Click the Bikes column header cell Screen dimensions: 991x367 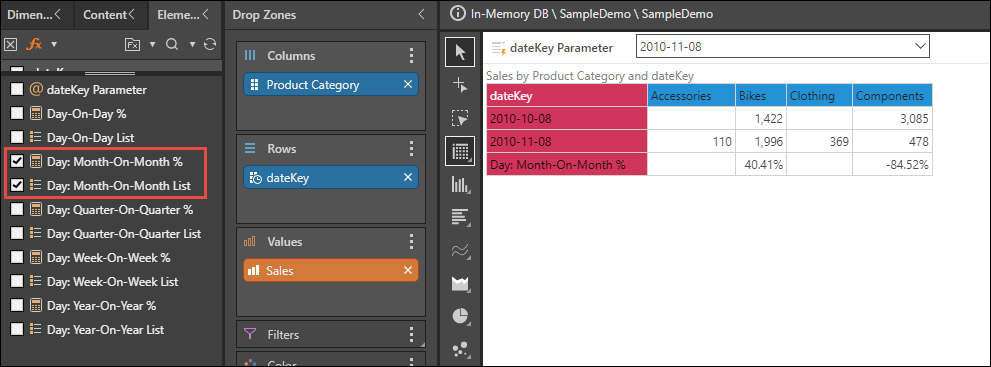coord(760,96)
